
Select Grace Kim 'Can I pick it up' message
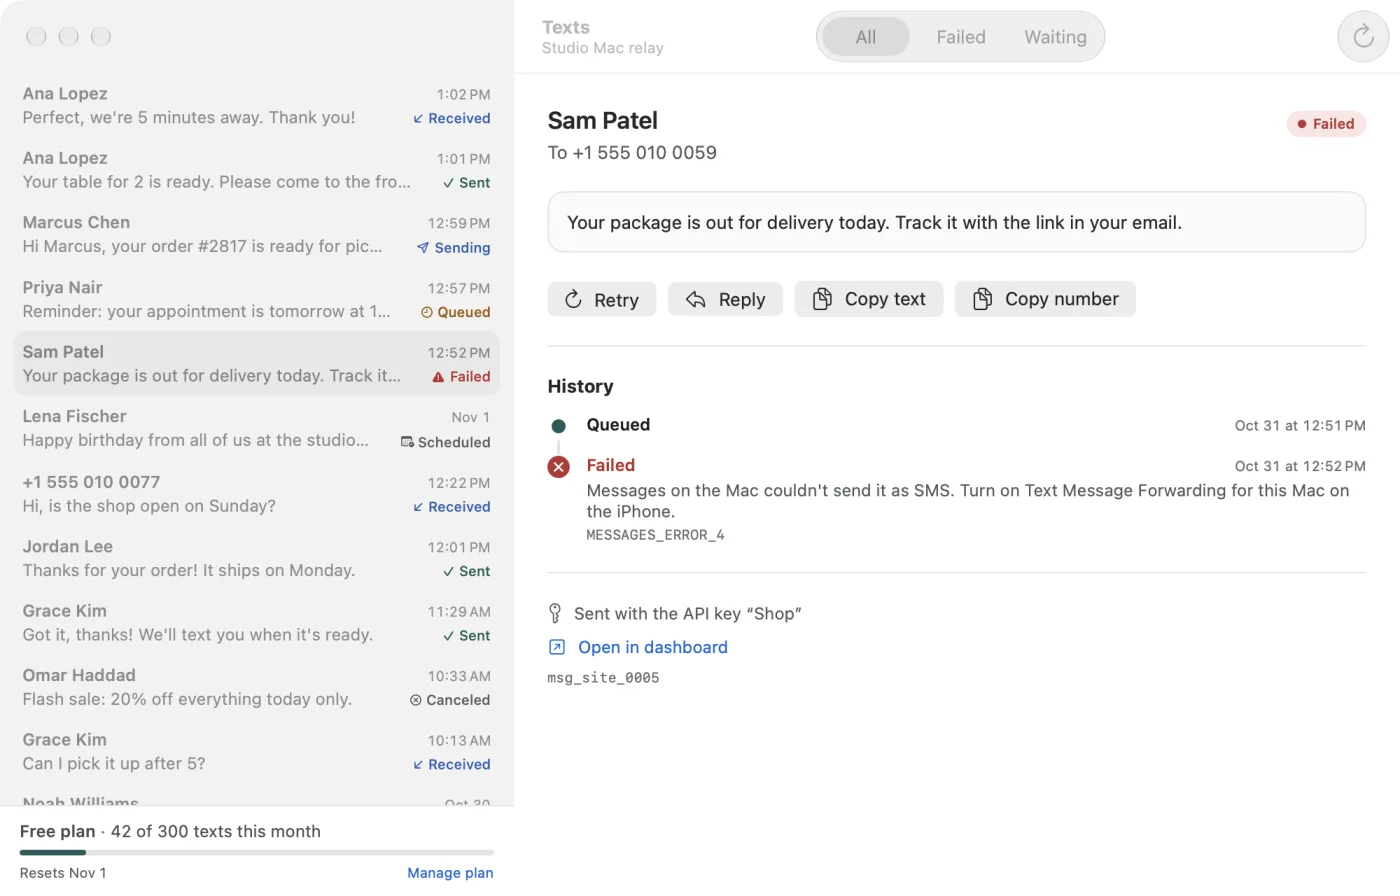[256, 752]
